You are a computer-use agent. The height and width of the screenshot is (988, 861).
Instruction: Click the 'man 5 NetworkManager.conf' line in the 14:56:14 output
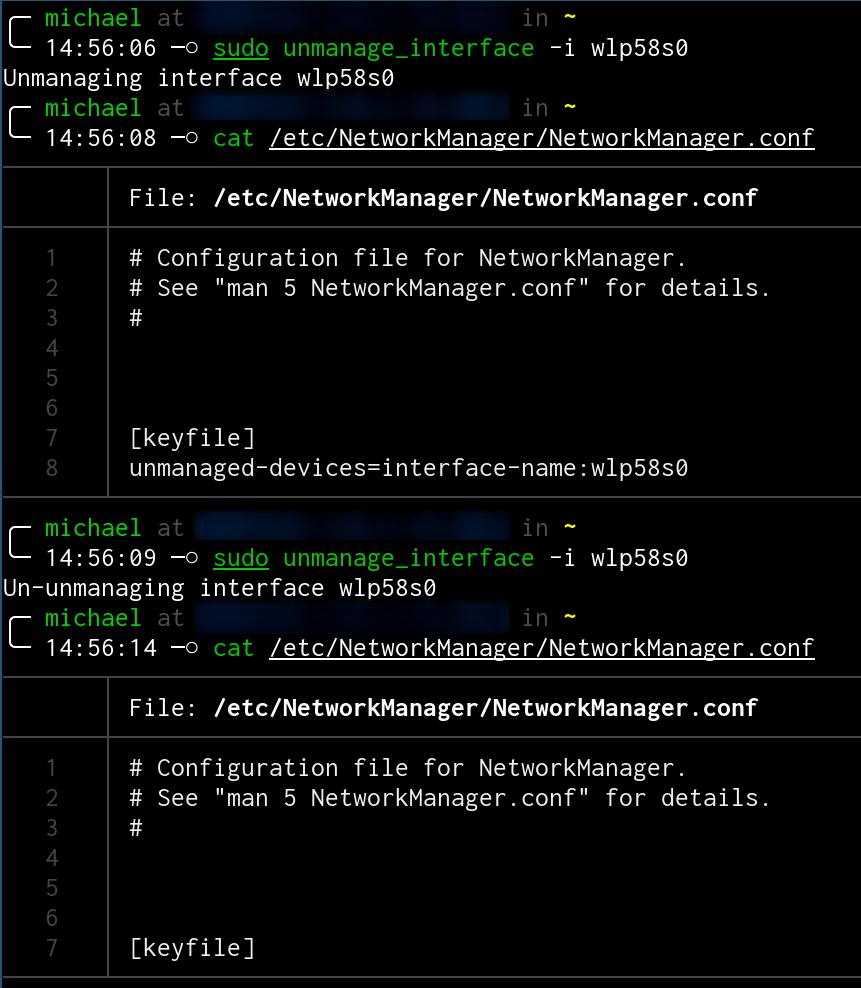(449, 798)
